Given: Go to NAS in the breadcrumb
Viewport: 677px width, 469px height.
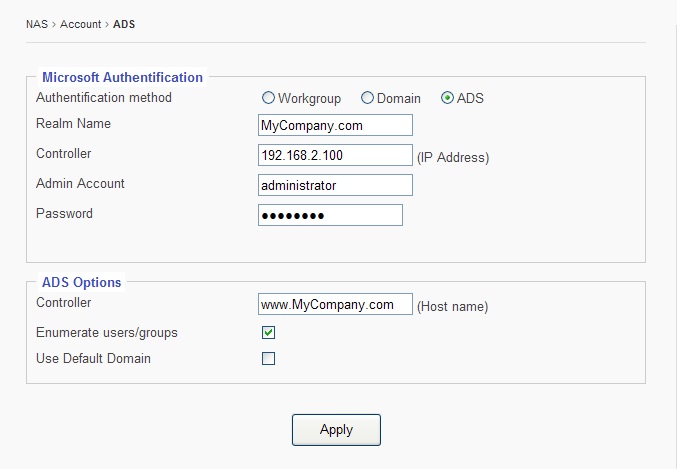Looking at the screenshot, I should 37,24.
